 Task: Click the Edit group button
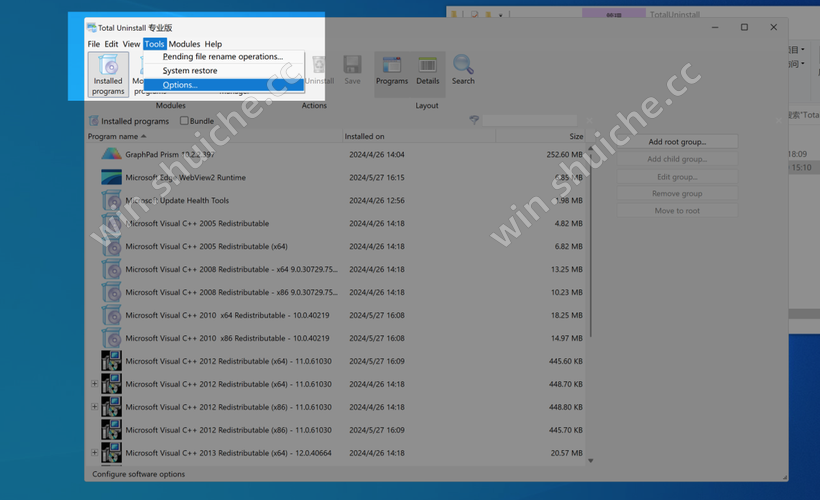[677, 177]
